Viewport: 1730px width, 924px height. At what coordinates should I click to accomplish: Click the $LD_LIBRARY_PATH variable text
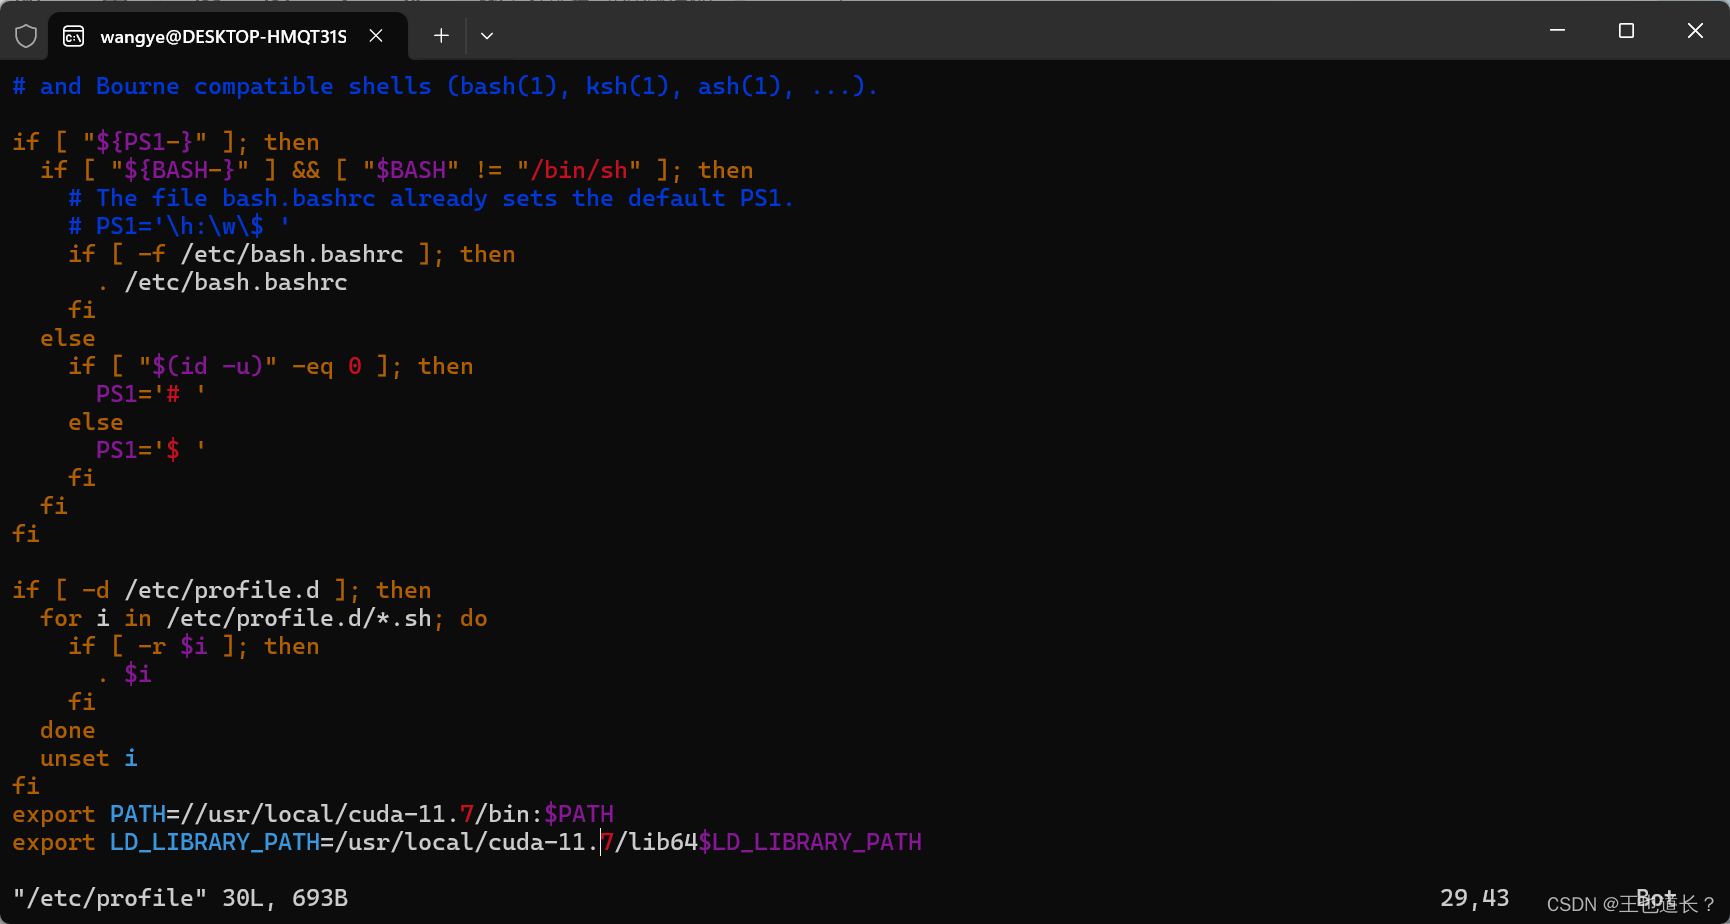[x=810, y=841]
